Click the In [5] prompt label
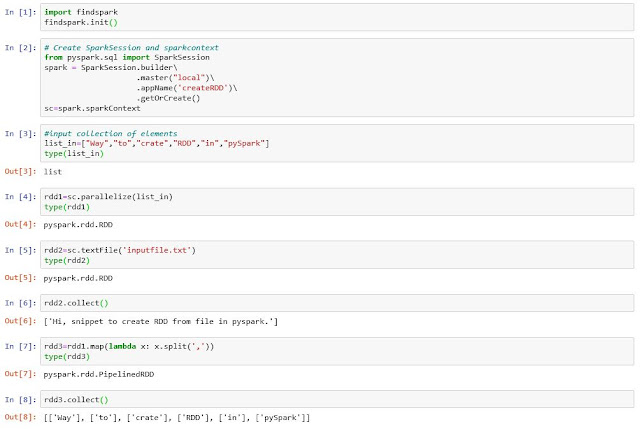 (20, 250)
